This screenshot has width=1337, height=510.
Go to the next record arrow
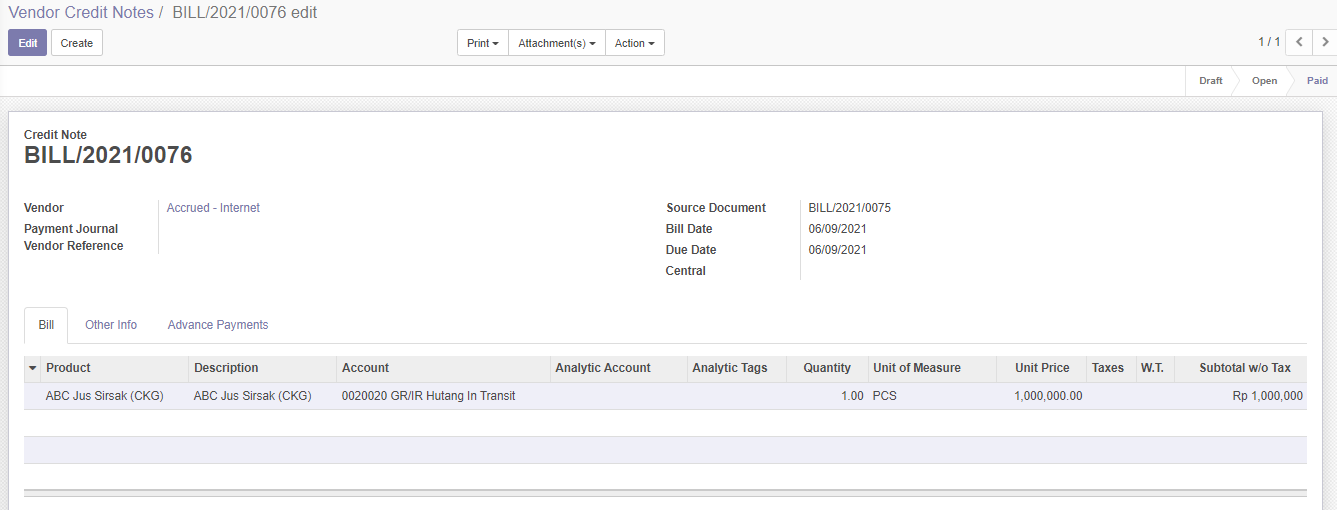coord(1325,42)
